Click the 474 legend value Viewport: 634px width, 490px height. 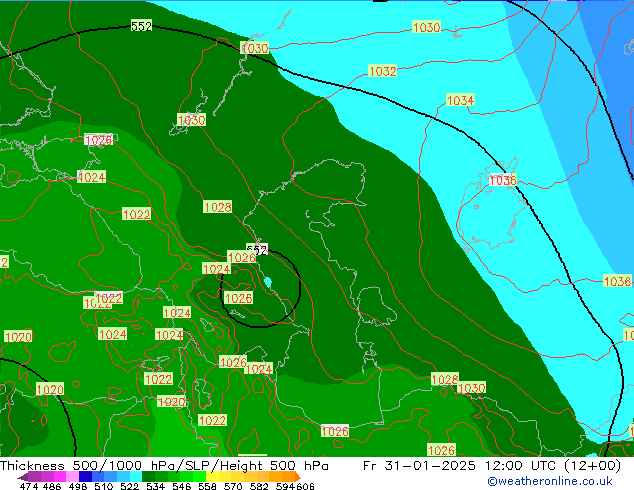pyautogui.click(x=29, y=486)
